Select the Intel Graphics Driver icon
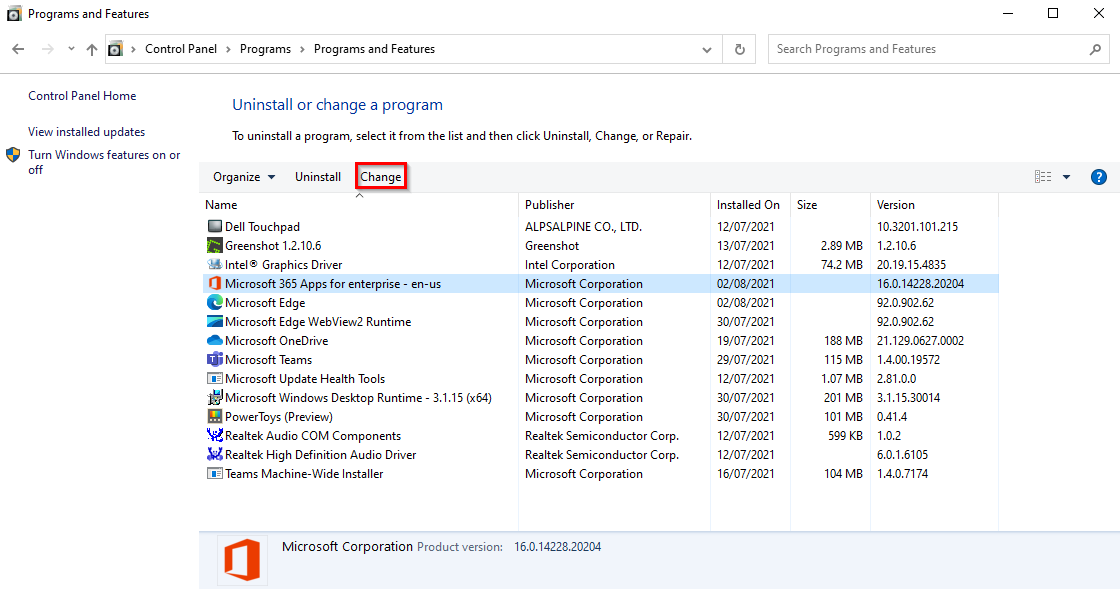The height and width of the screenshot is (589, 1120). (214, 264)
